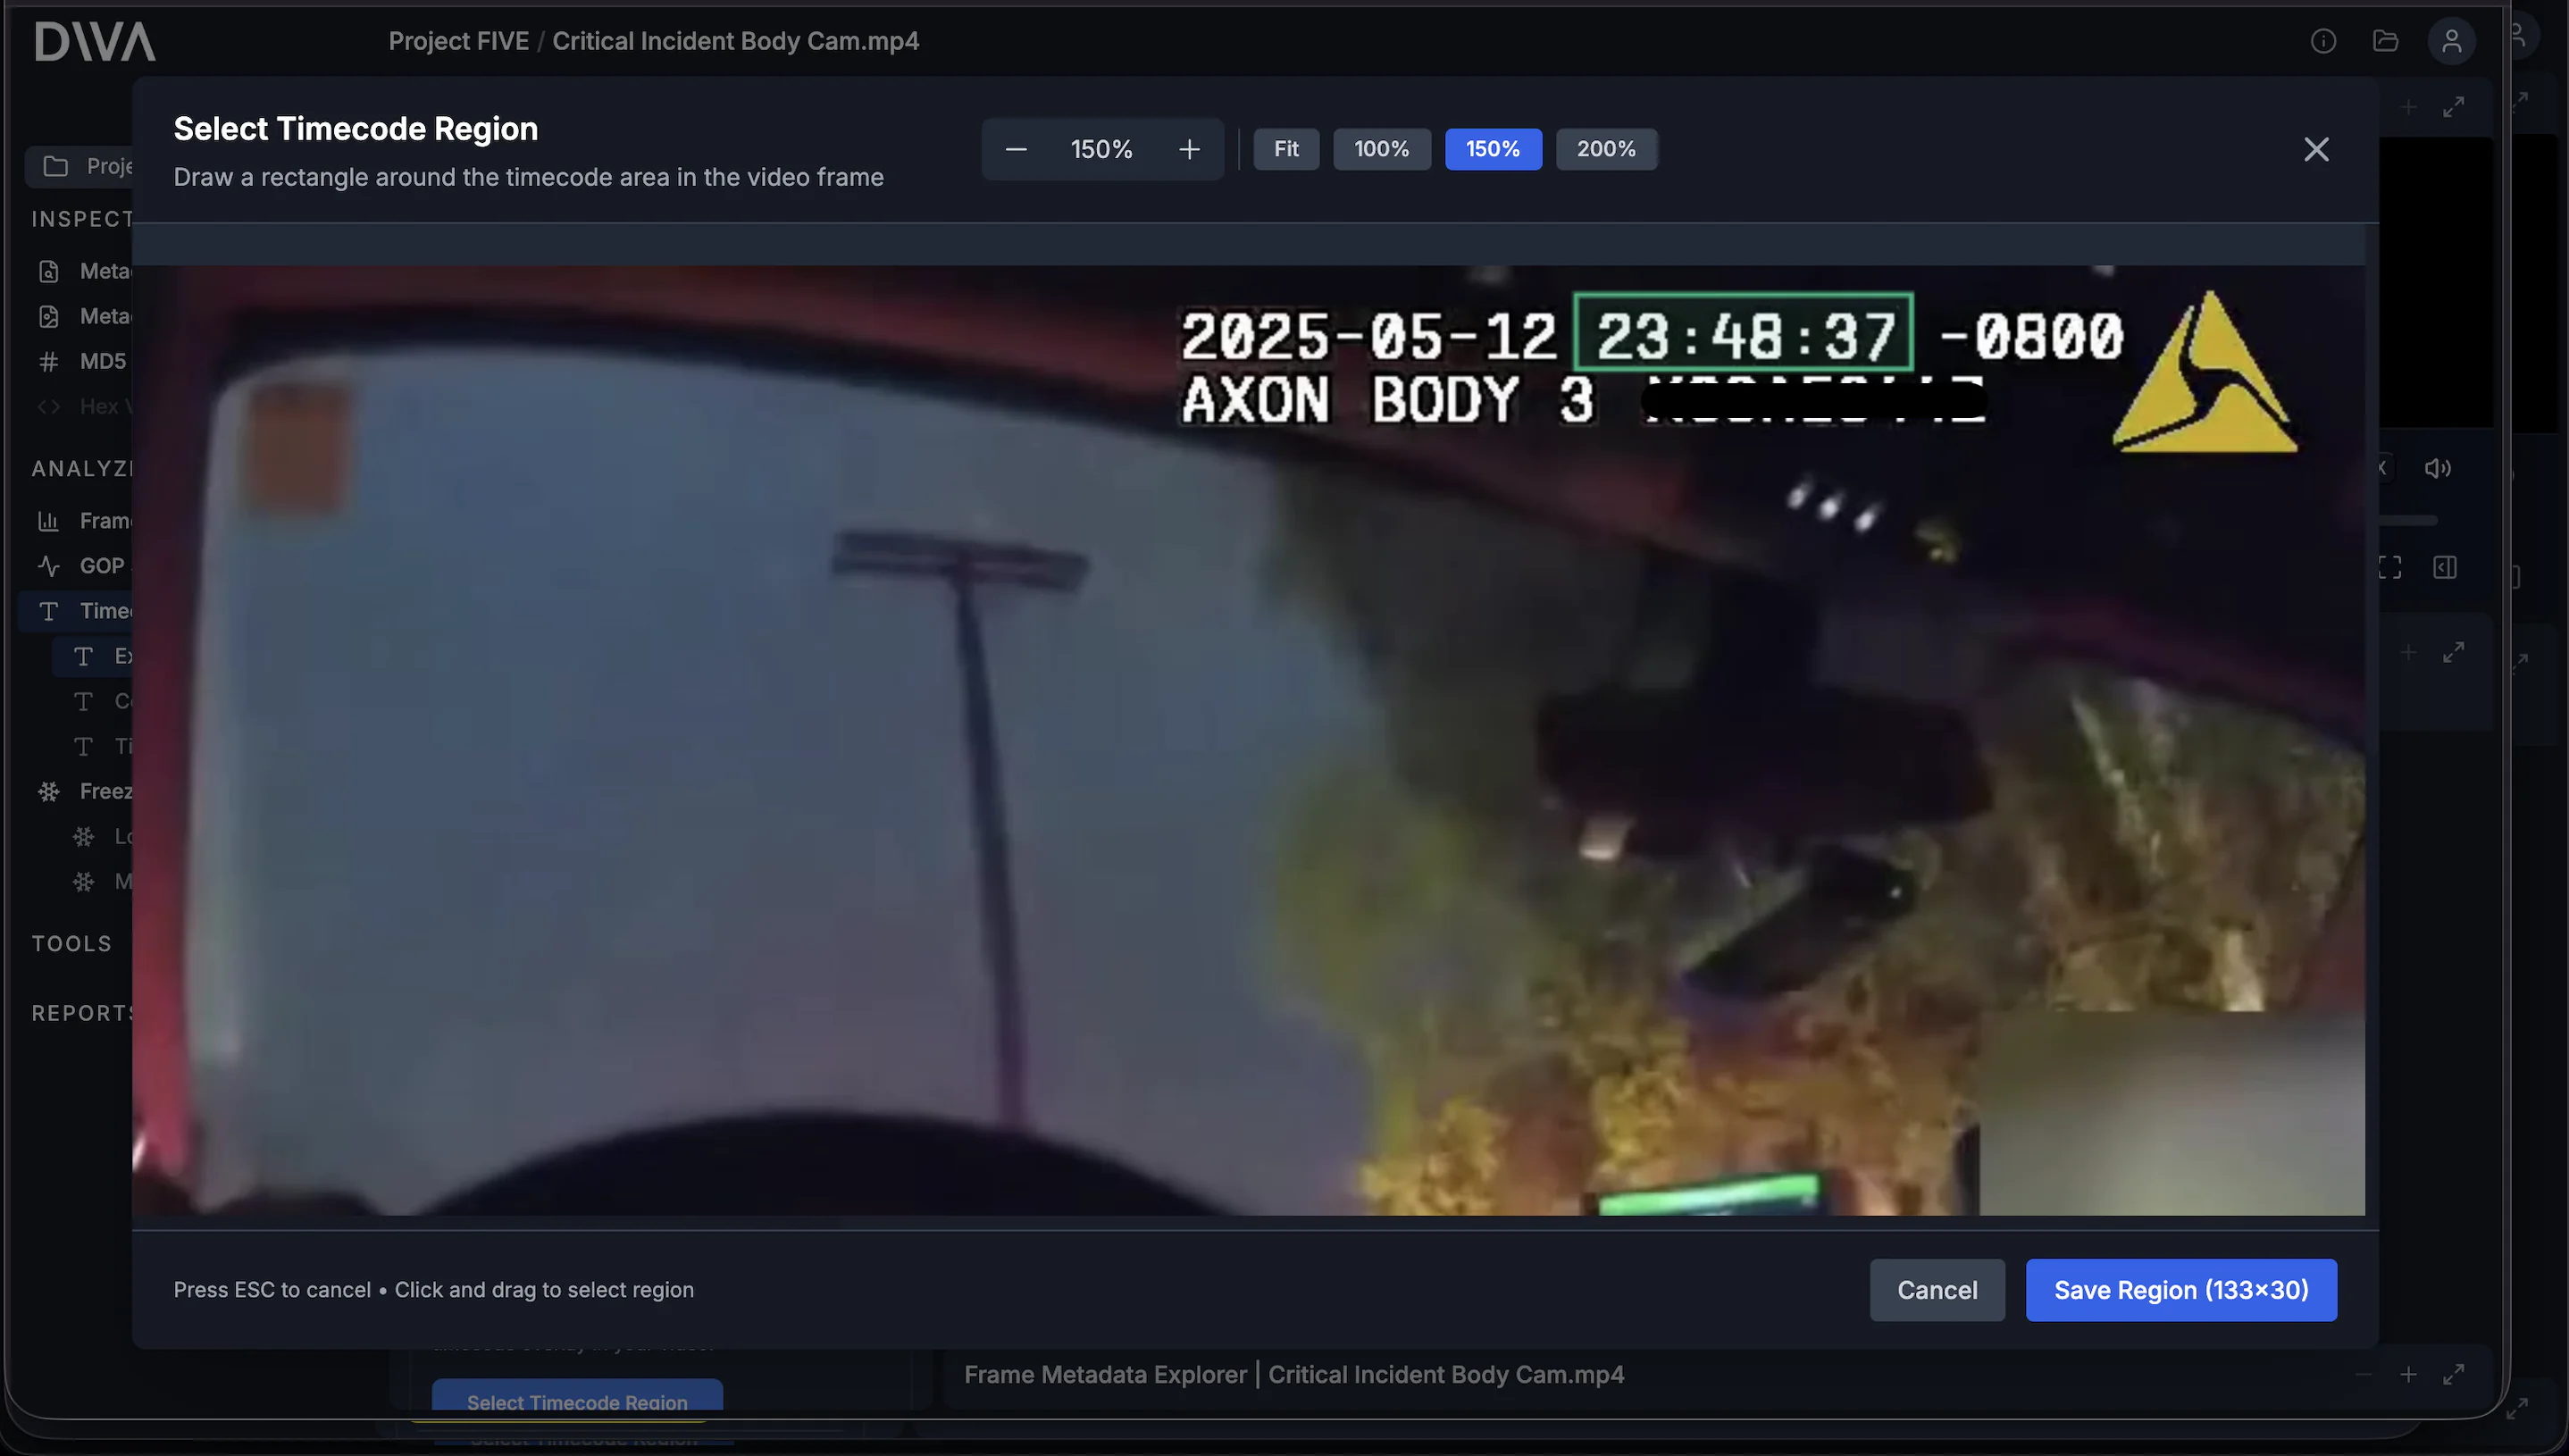Click the speaker volume icon

click(2437, 468)
